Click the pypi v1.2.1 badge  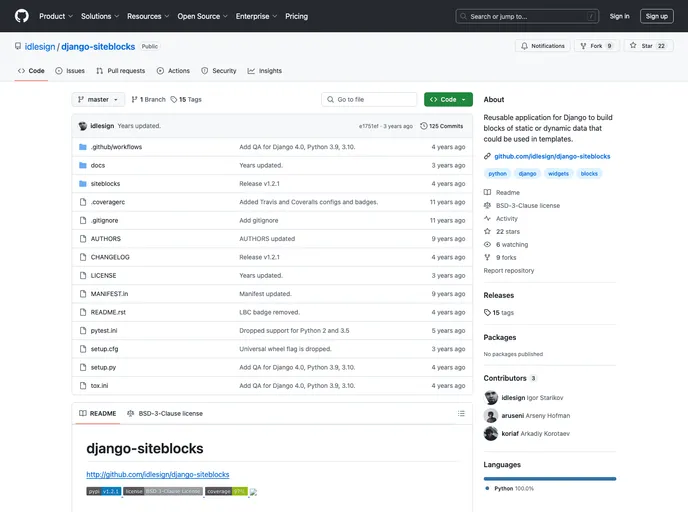click(x=104, y=491)
